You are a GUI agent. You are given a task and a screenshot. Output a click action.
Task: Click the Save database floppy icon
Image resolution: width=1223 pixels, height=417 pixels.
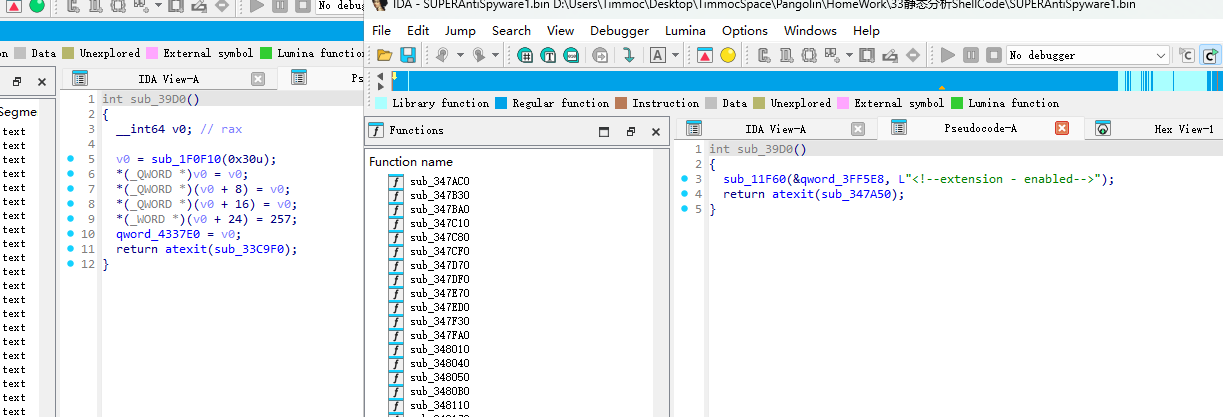[x=408, y=55]
